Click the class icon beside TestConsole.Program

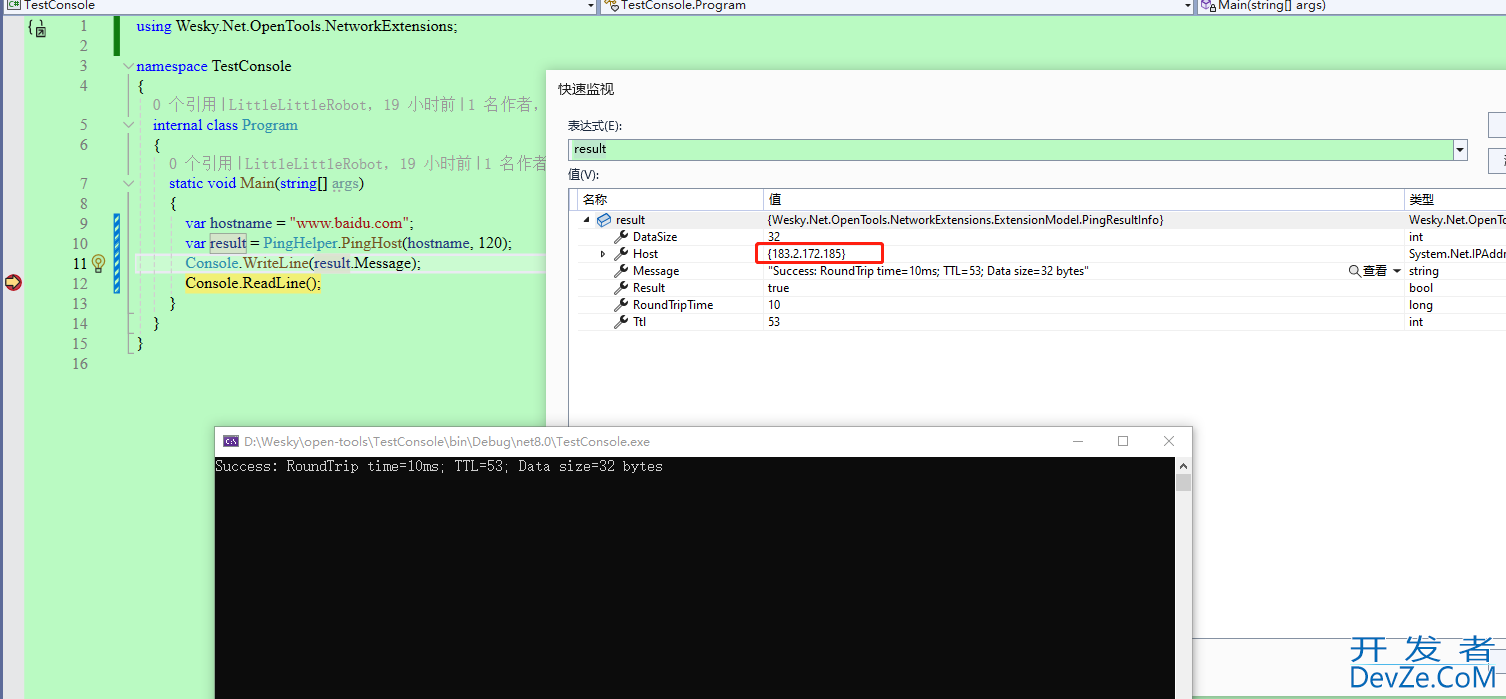click(x=611, y=5)
